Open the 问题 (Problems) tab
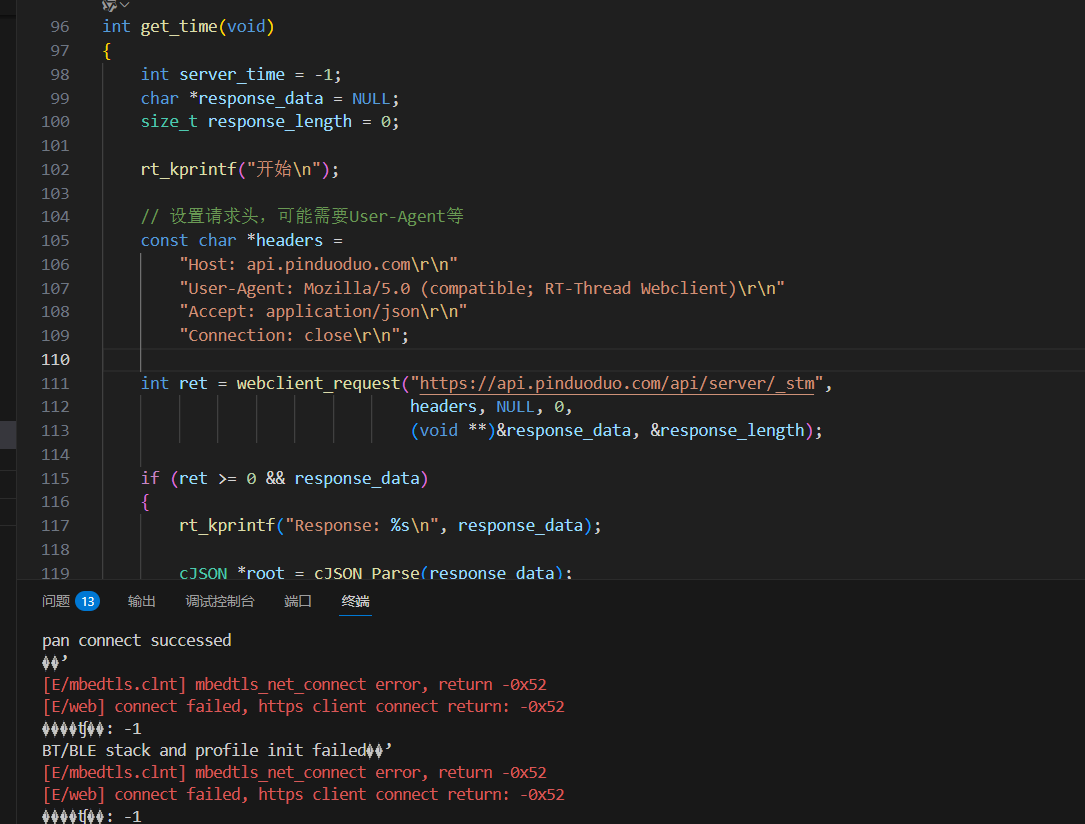 (x=56, y=601)
